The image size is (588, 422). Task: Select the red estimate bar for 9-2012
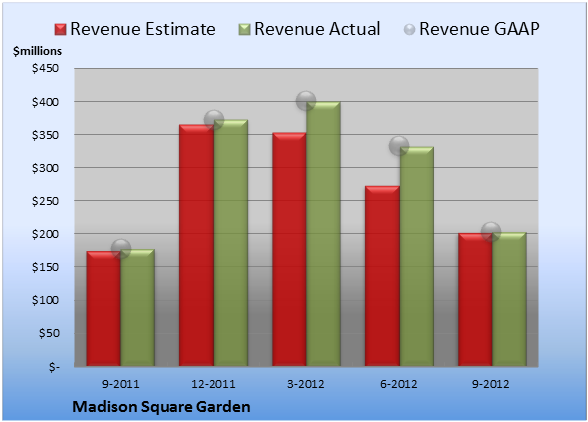pos(475,299)
